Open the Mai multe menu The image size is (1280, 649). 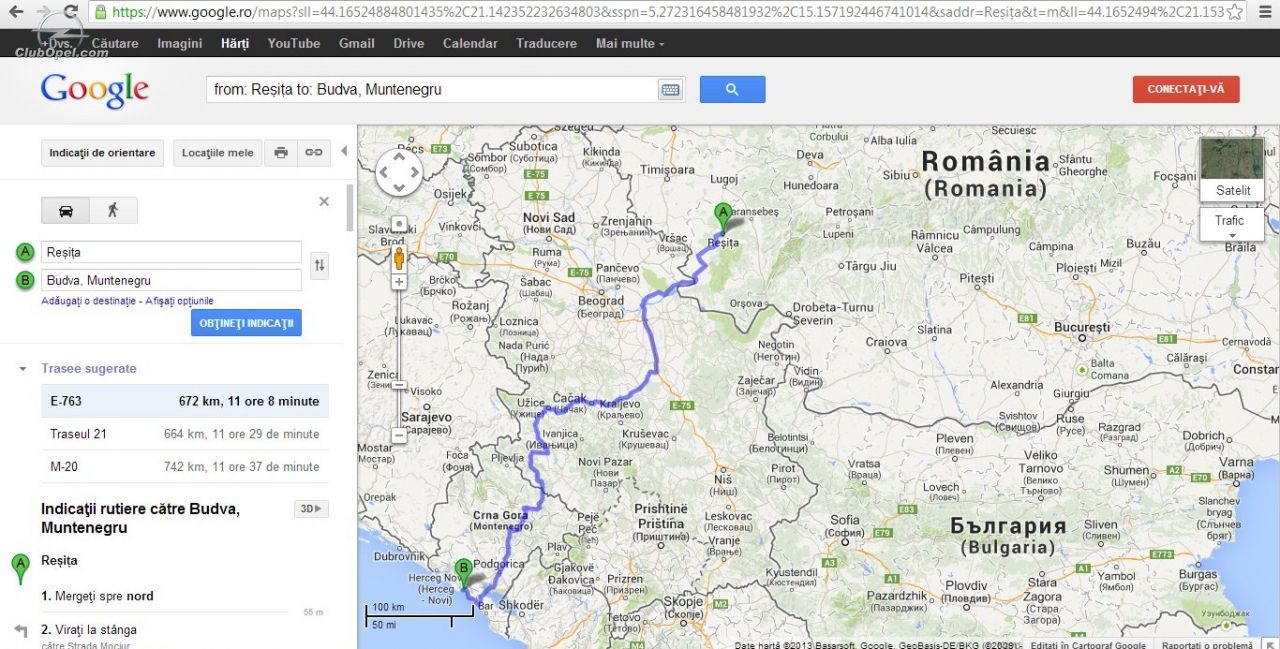pos(629,44)
